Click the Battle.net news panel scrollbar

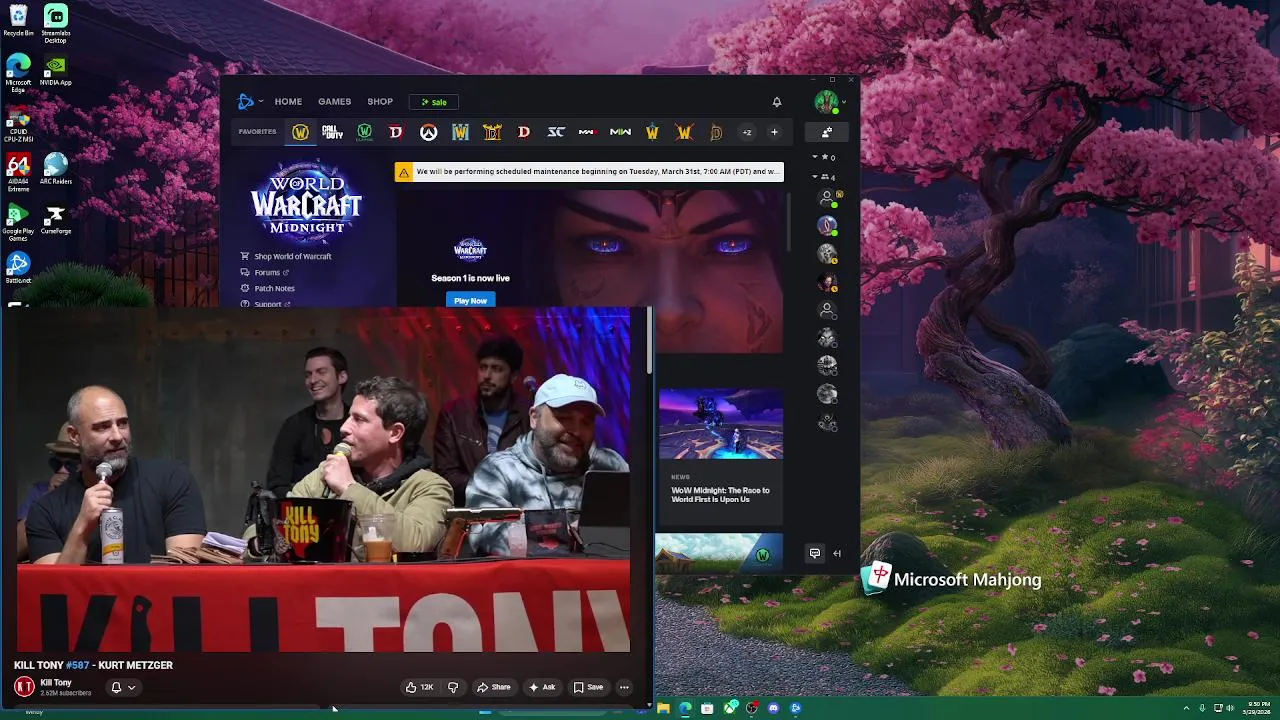(x=788, y=223)
